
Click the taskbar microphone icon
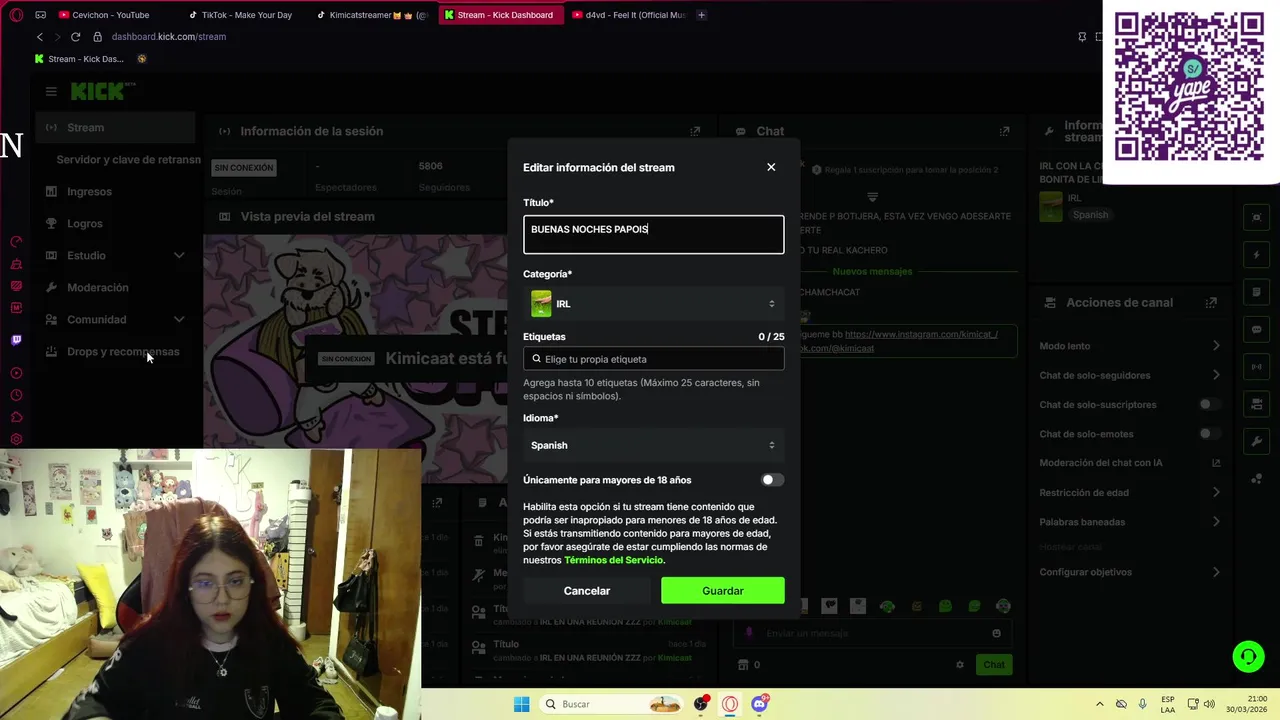[x=1143, y=704]
